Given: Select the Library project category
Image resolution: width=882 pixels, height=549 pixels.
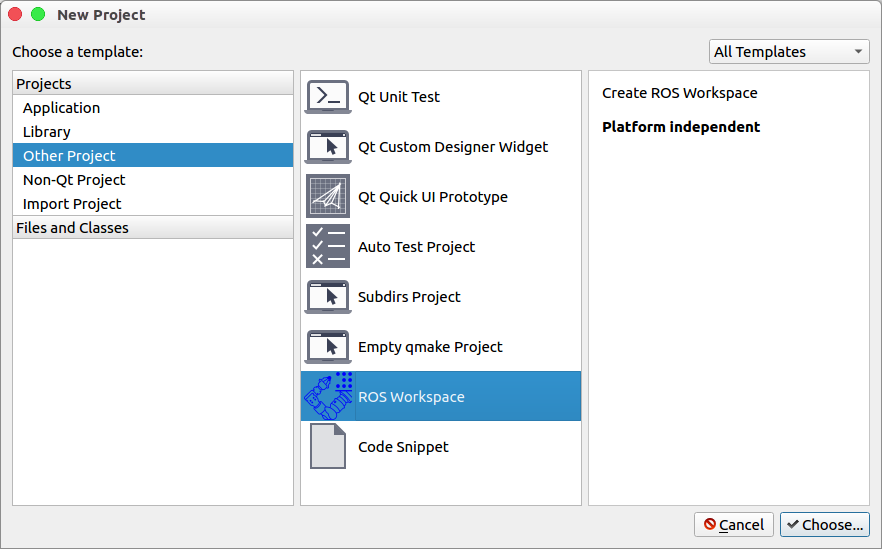Looking at the screenshot, I should 47,132.
